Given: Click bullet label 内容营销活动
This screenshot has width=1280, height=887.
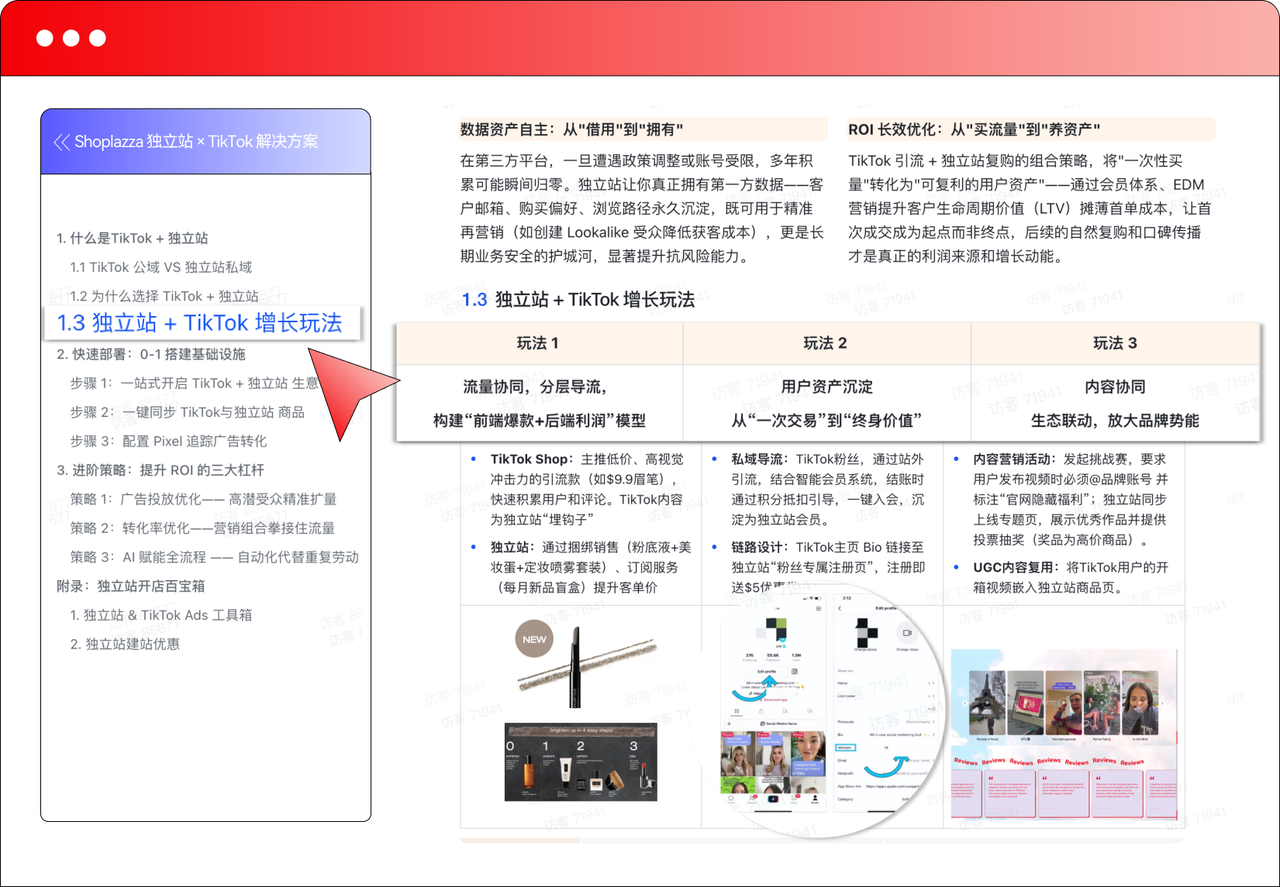Looking at the screenshot, I should (x=1012, y=459).
